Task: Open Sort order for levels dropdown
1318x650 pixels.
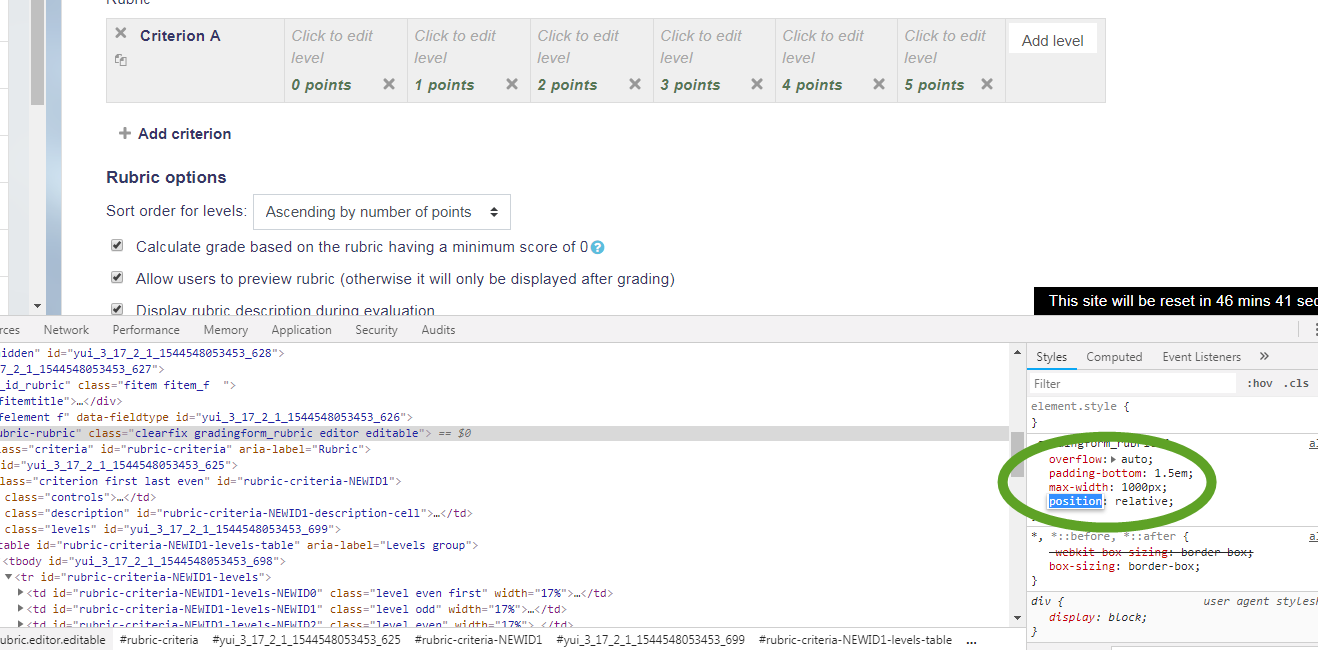Action: [x=382, y=212]
